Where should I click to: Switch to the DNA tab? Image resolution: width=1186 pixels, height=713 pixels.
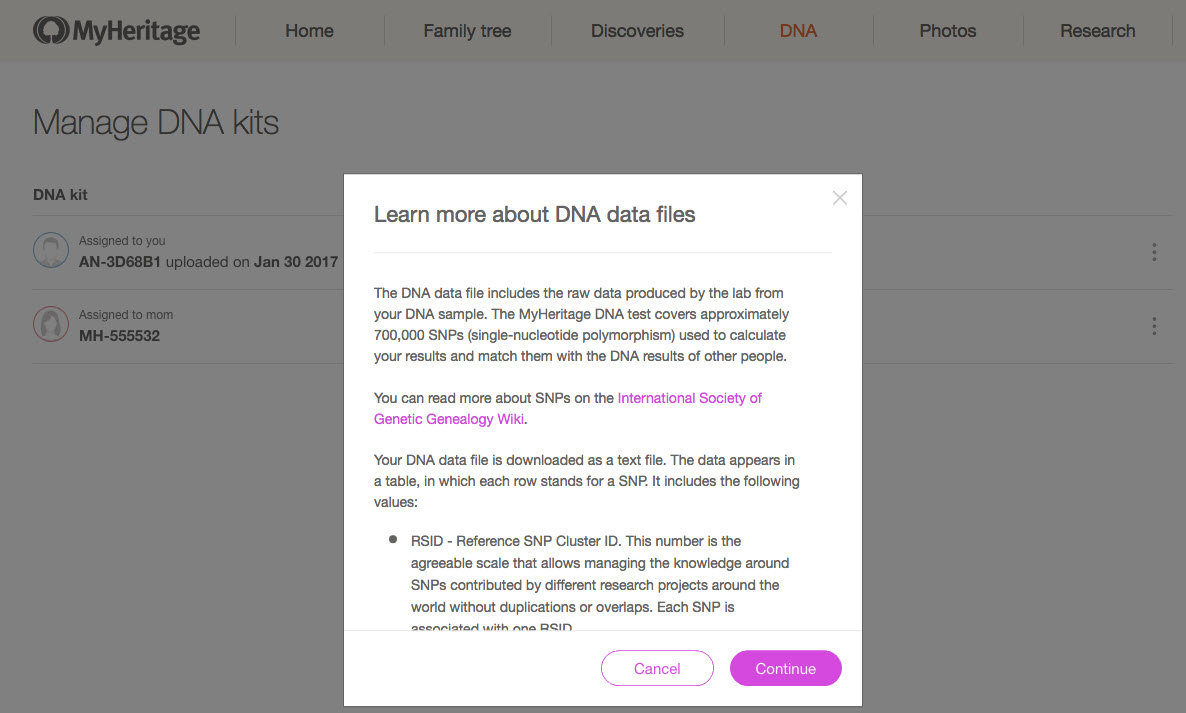click(x=798, y=30)
